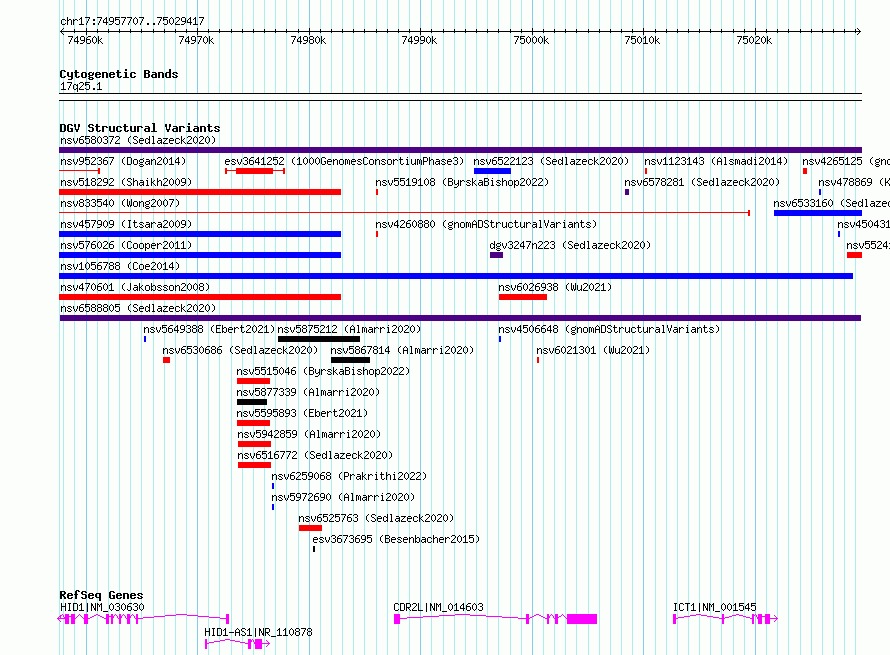The image size is (890, 655).
Task: Click the nsv4265125 variant label
Action: [x=846, y=161]
